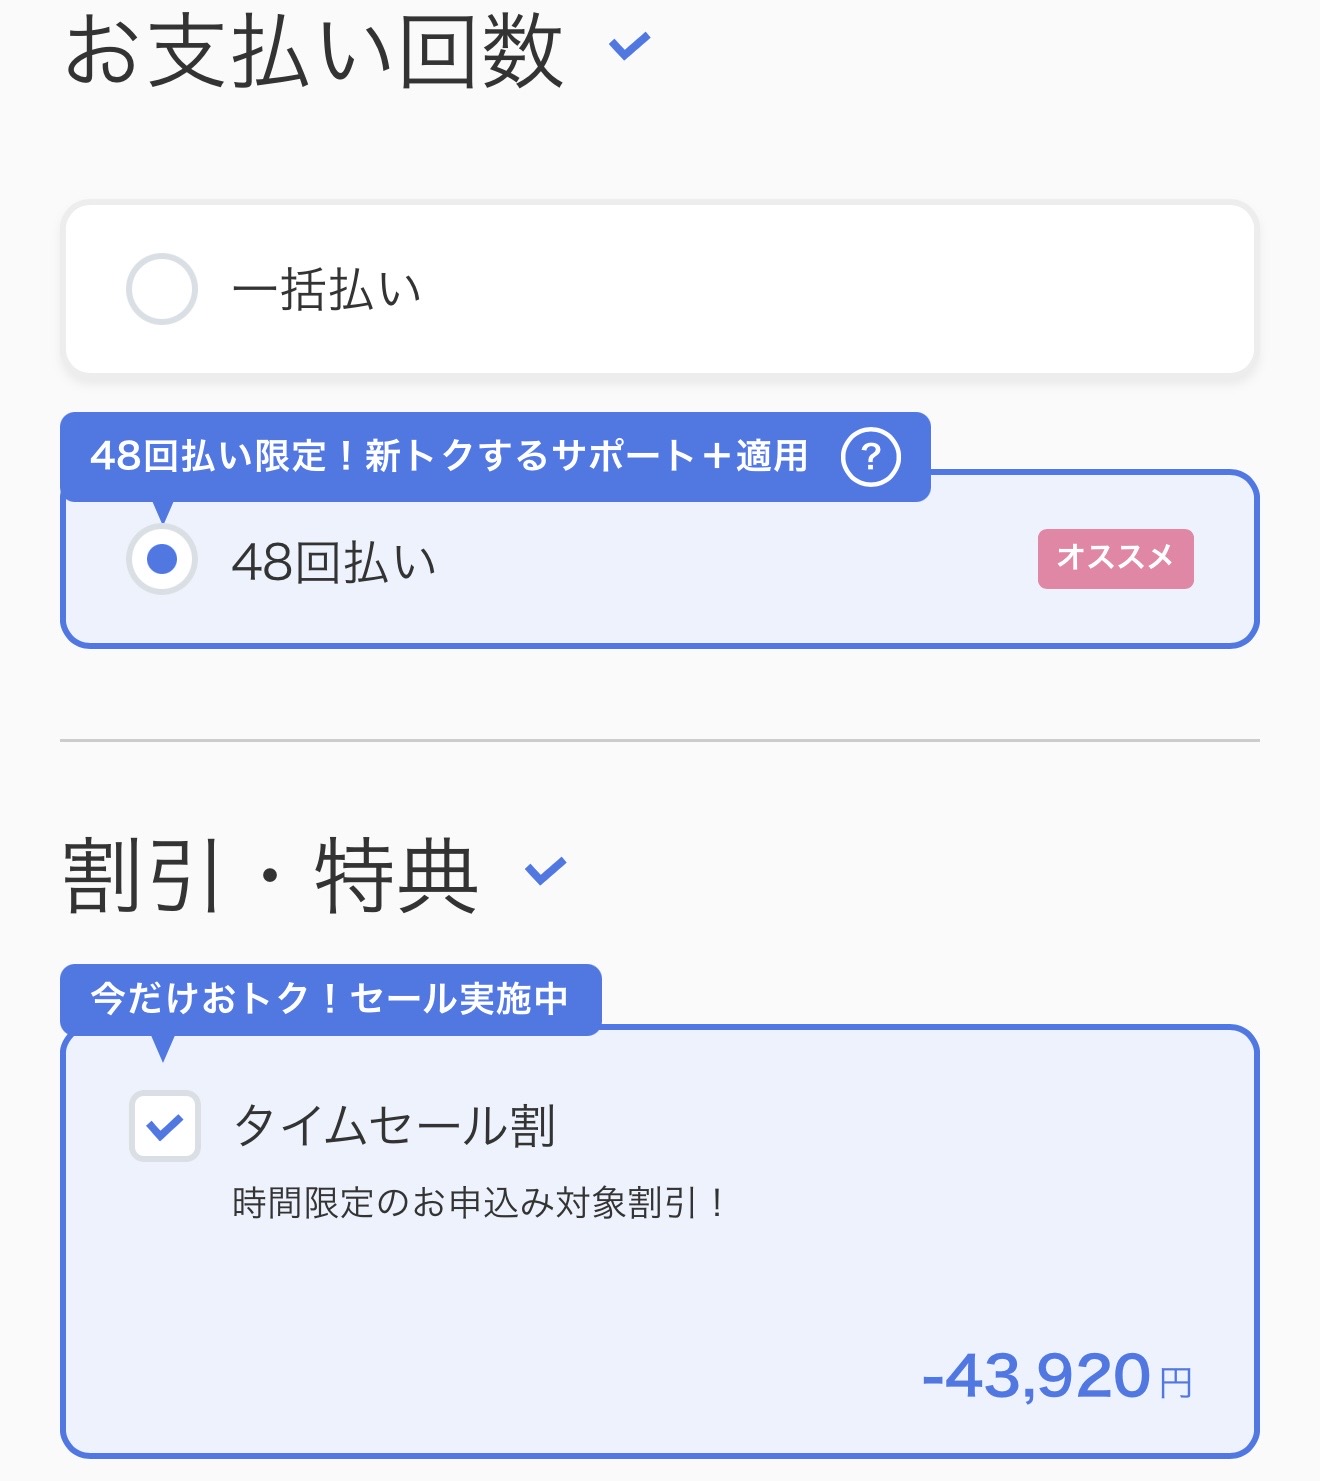The image size is (1320, 1481).
Task: Click the -43,920 discount amount
Action: [x=1036, y=1376]
